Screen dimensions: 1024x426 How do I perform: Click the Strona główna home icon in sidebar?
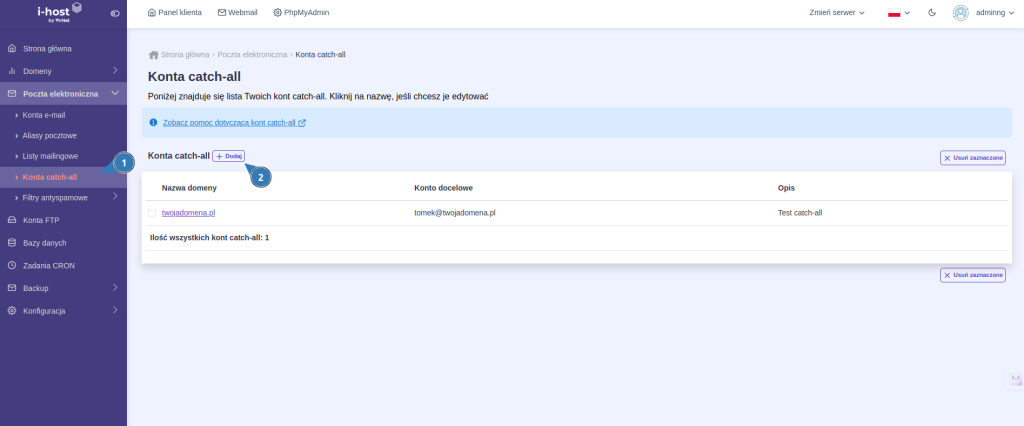[12, 48]
